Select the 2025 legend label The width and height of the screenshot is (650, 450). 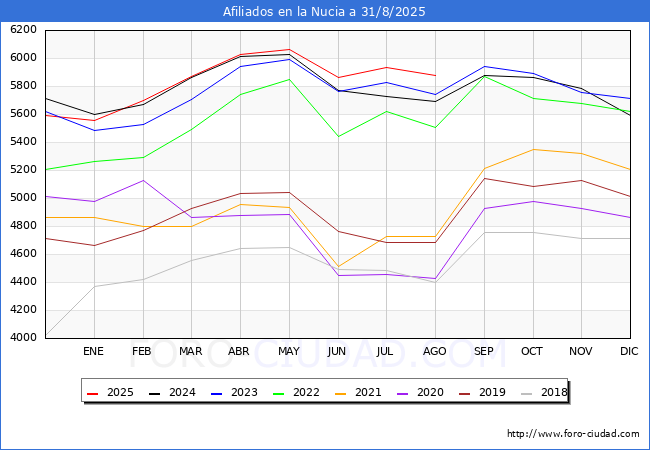pos(120,392)
